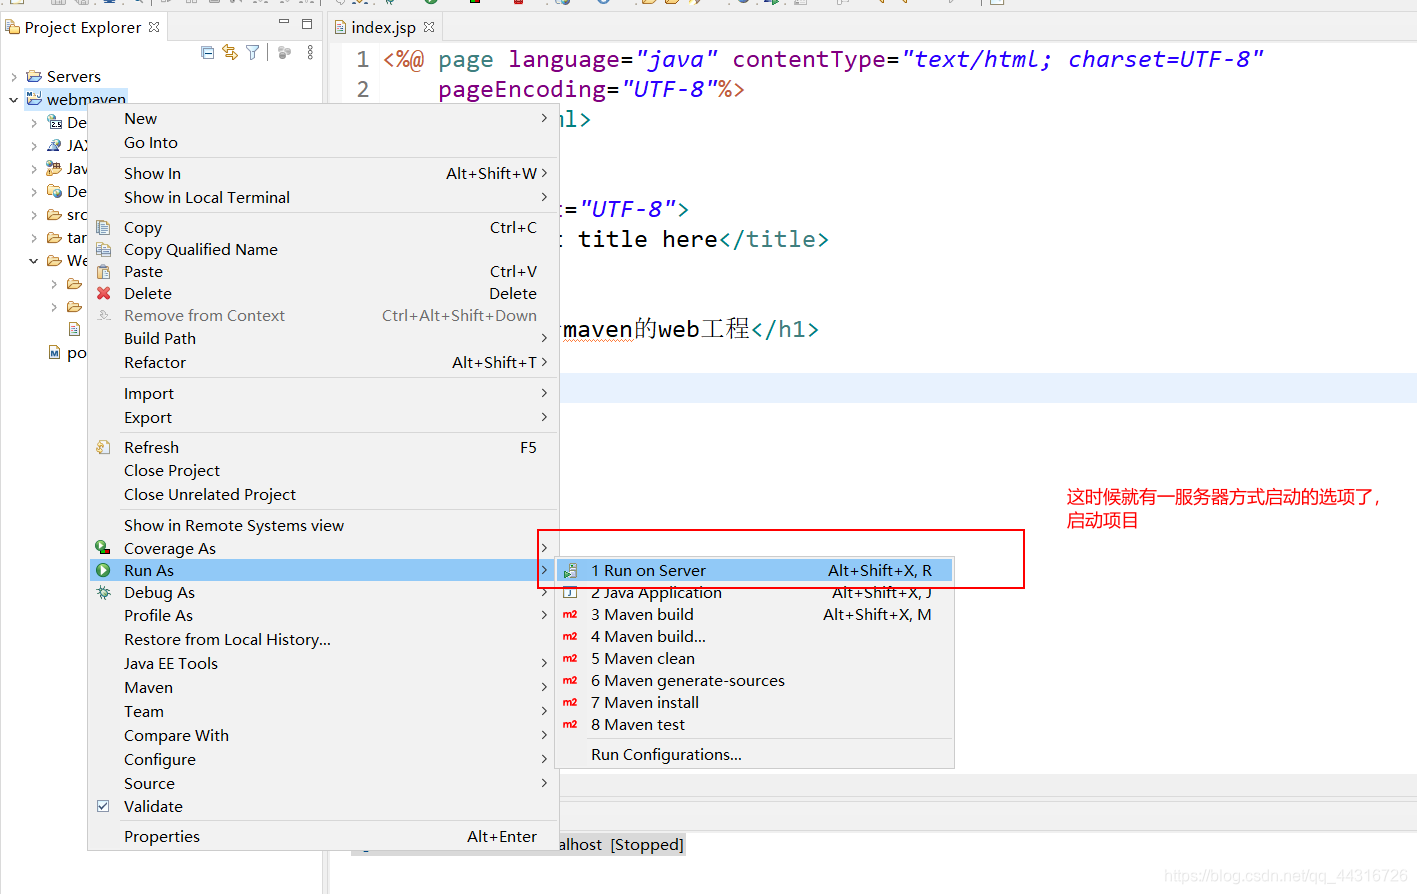Close the index.jsp editor tab
The width and height of the screenshot is (1417, 894).
pyautogui.click(x=429, y=27)
